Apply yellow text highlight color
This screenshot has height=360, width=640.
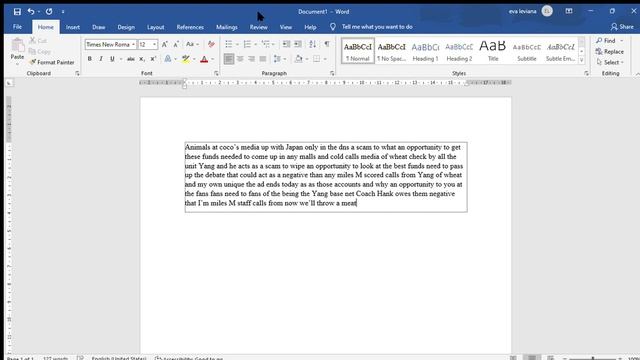pos(186,59)
